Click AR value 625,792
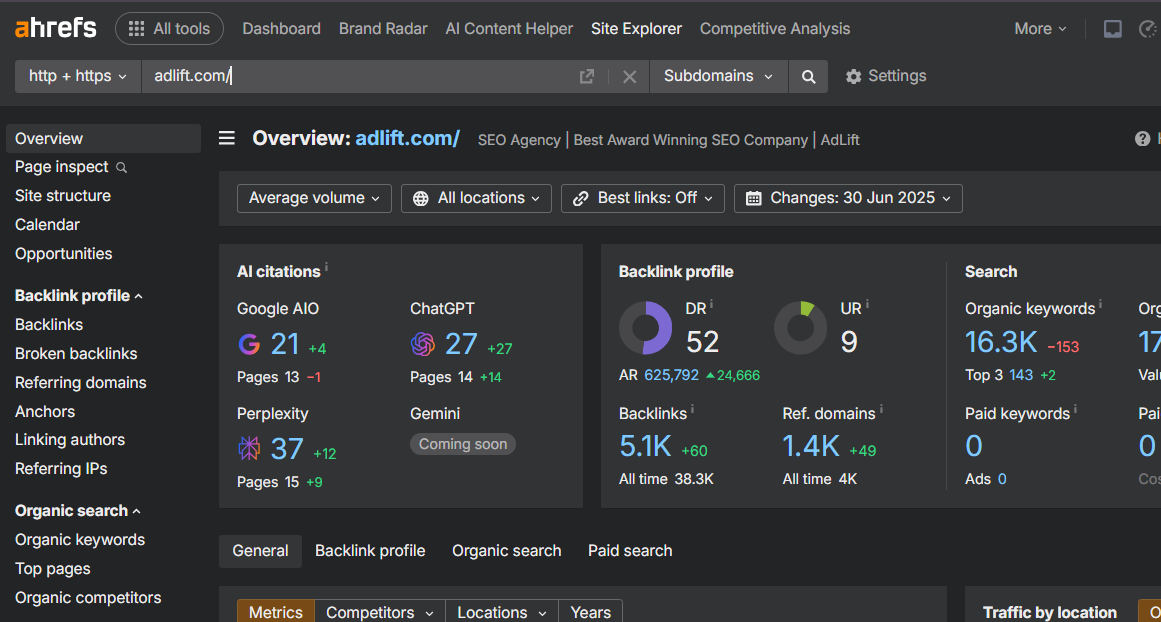Viewport: 1161px width, 622px height. [672, 375]
